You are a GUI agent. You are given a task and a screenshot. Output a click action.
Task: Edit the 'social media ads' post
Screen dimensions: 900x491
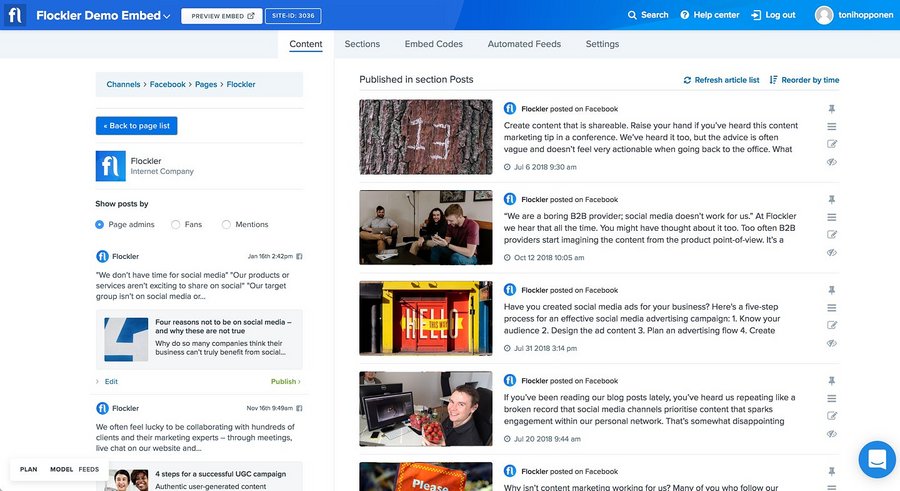pyautogui.click(x=832, y=326)
